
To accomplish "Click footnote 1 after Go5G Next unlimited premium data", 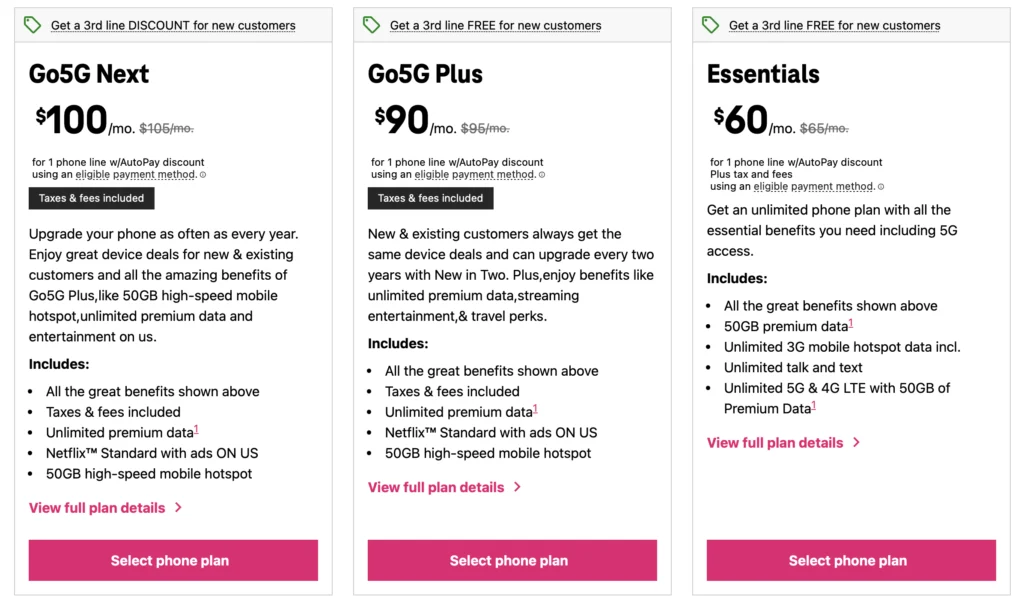I will [x=196, y=429].
